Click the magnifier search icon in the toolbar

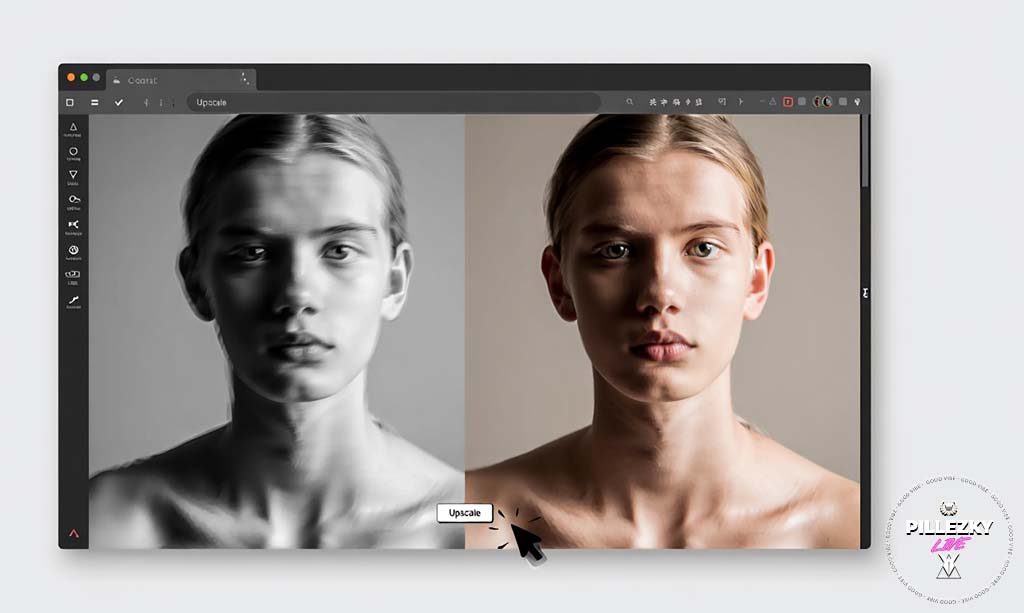629,102
